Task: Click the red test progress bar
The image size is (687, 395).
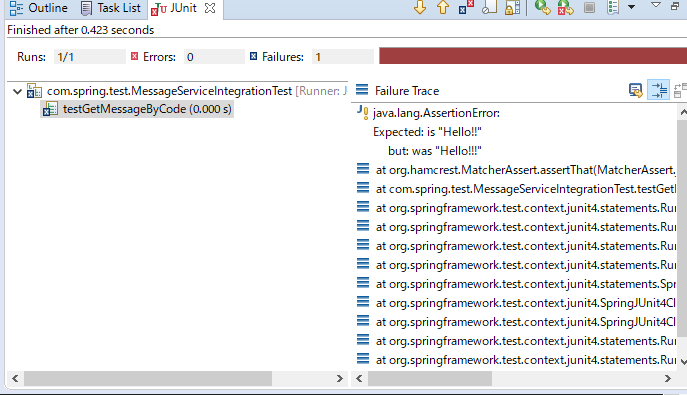Action: tap(533, 56)
